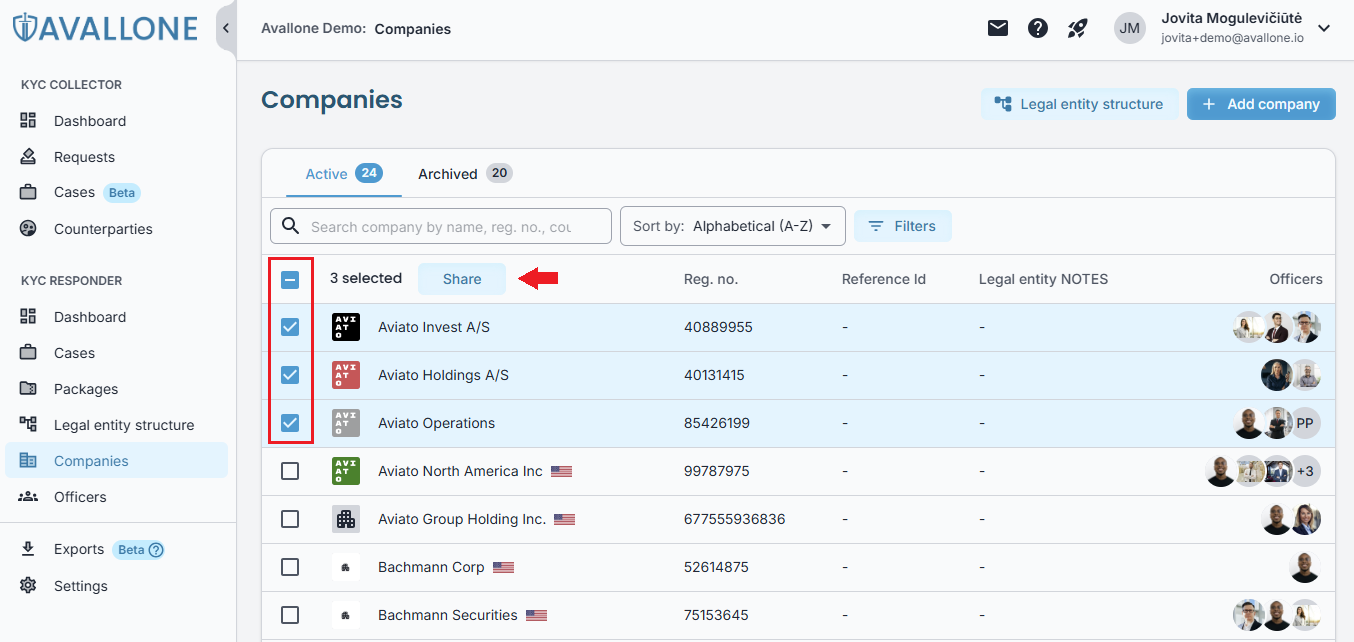Uncheck Aviato Invest A/S checkbox

tap(290, 327)
